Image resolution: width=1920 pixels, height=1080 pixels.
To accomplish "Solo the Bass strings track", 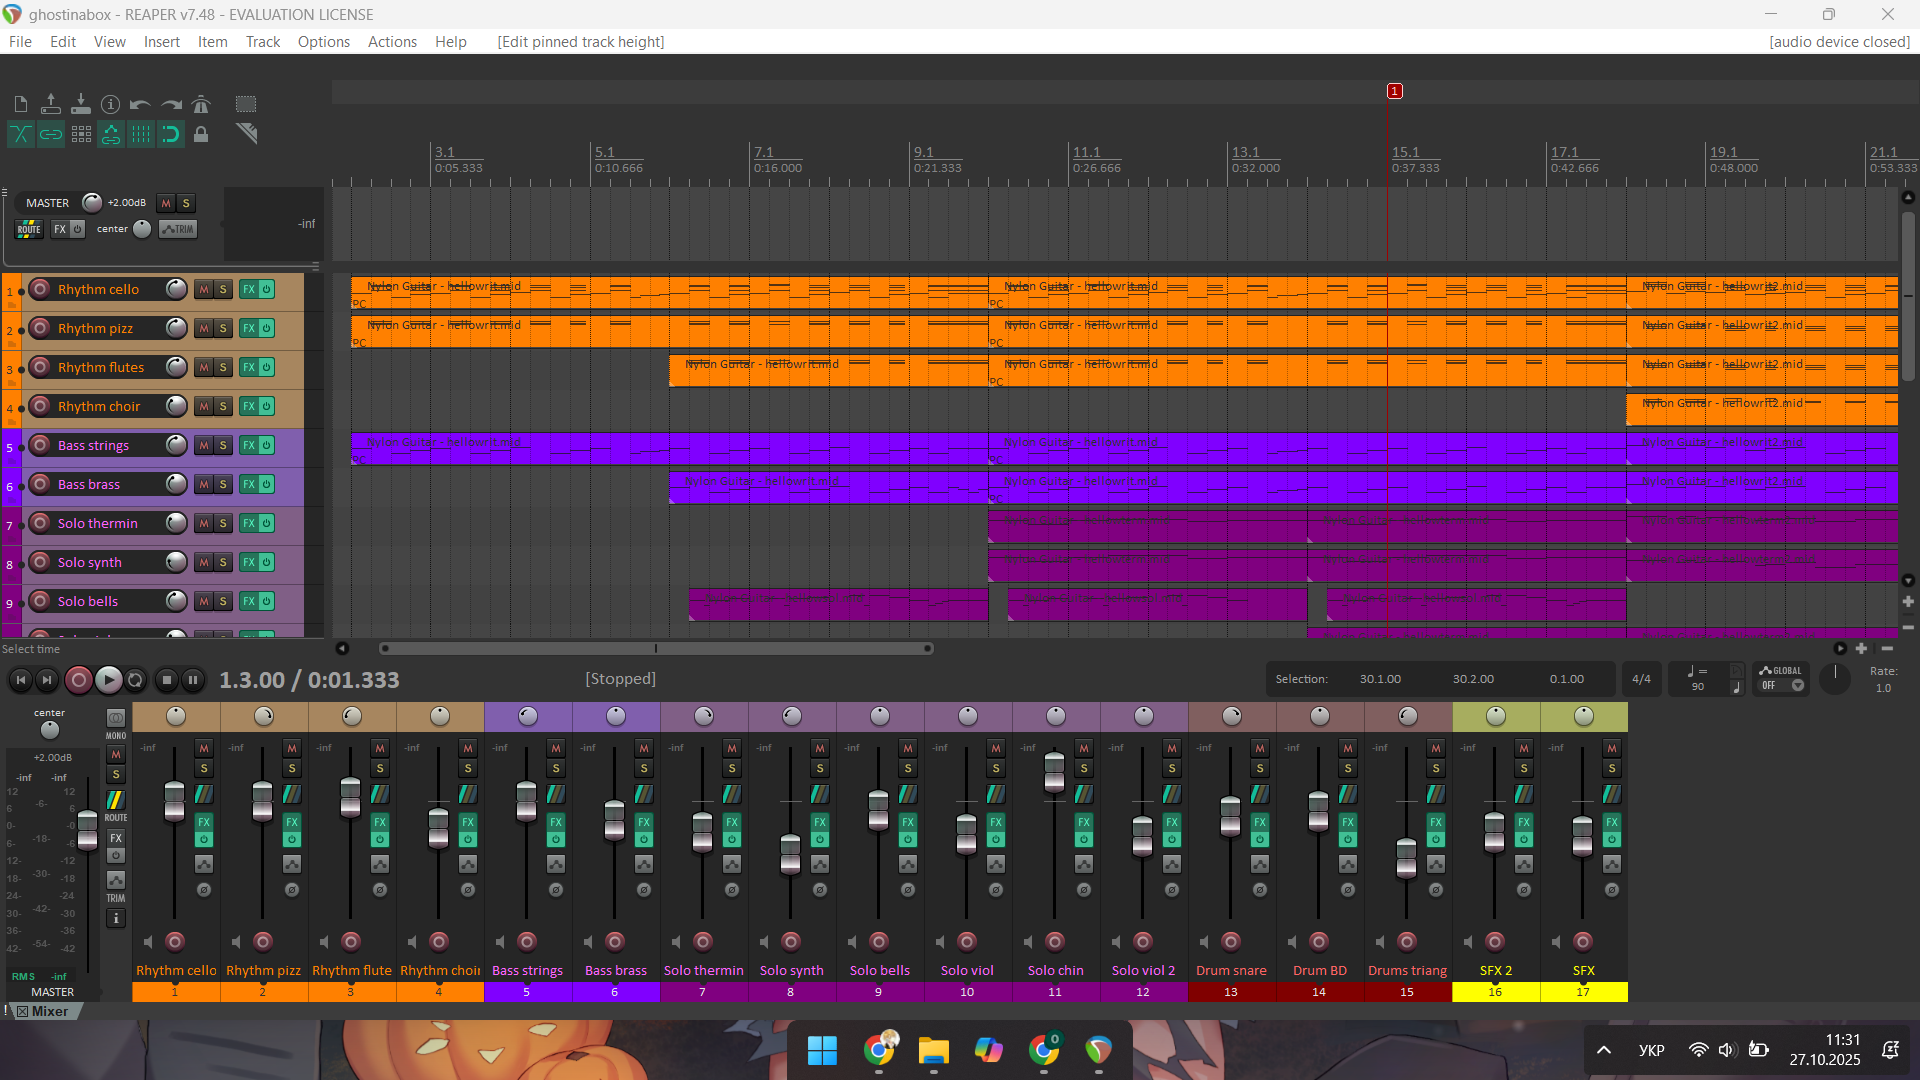I will pos(223,445).
